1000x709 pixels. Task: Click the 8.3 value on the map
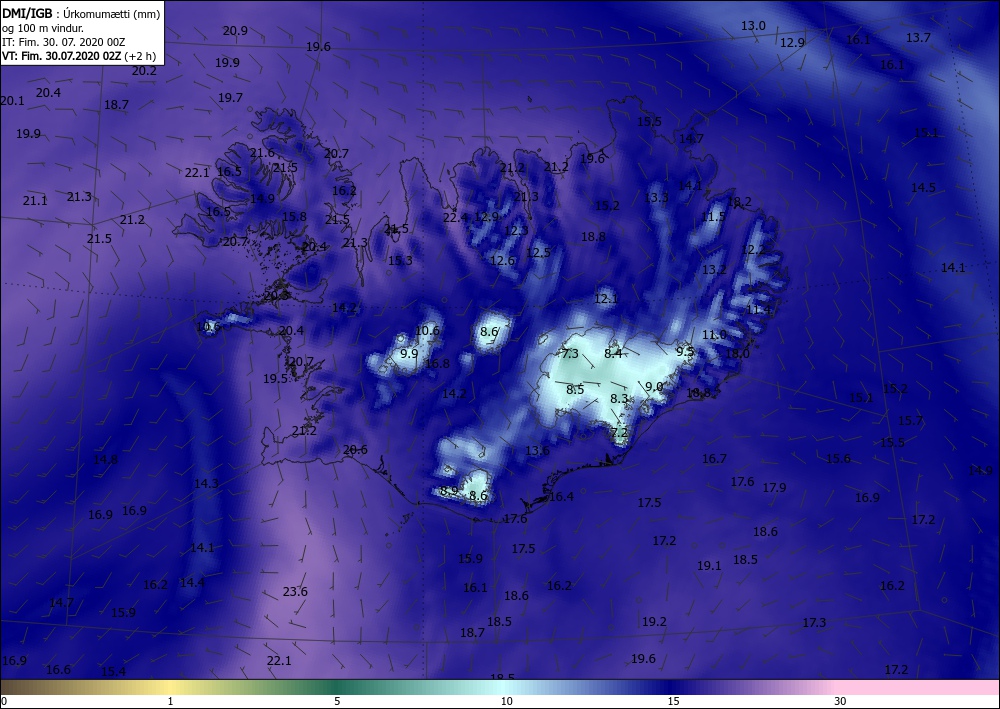619,399
